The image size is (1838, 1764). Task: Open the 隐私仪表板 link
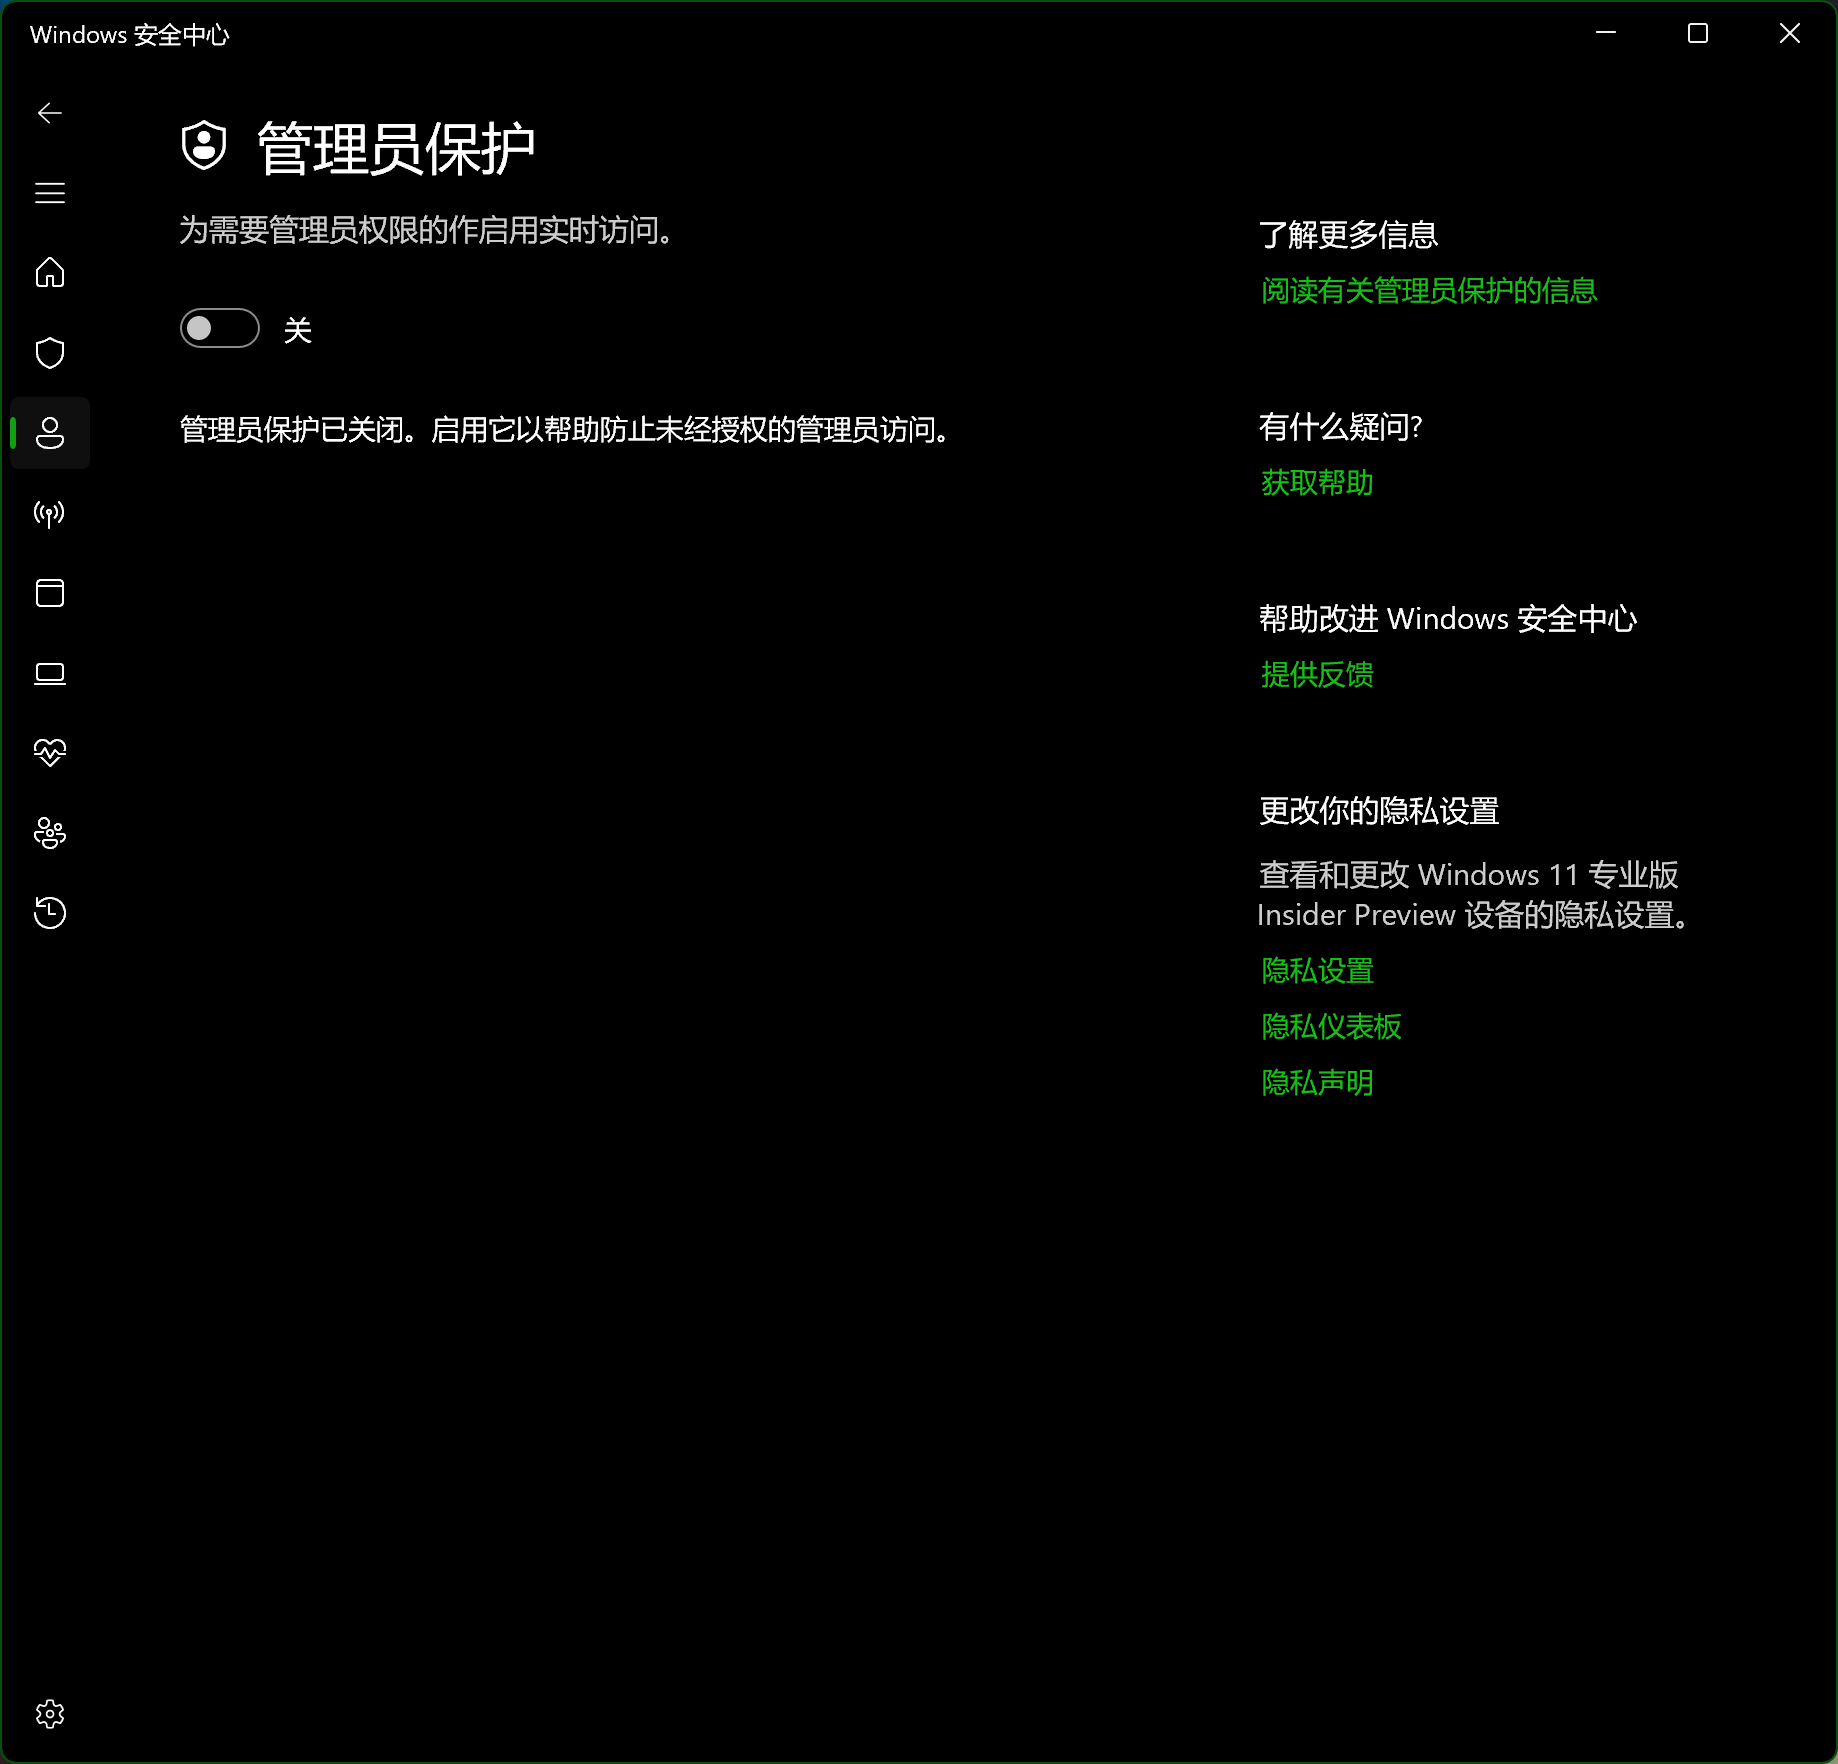(1330, 1027)
